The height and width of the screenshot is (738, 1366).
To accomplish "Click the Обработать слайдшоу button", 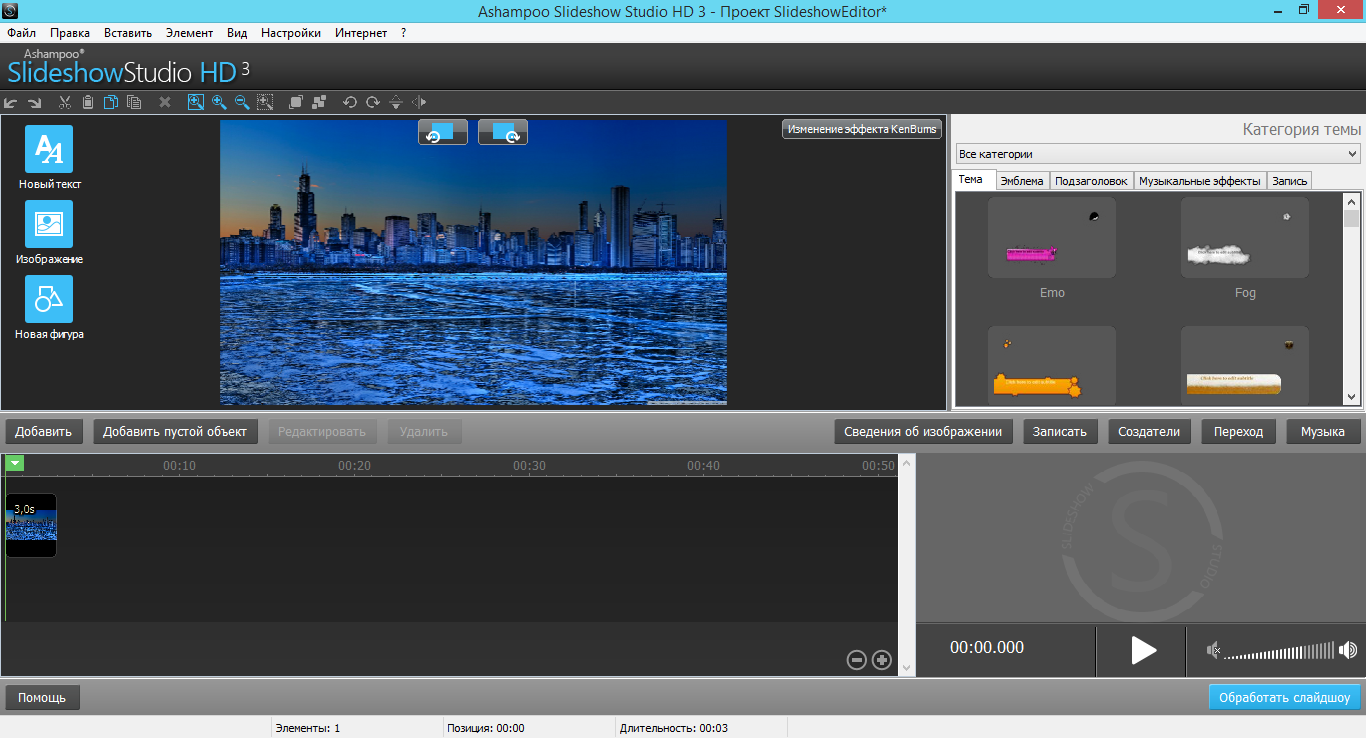I will pyautogui.click(x=1284, y=697).
